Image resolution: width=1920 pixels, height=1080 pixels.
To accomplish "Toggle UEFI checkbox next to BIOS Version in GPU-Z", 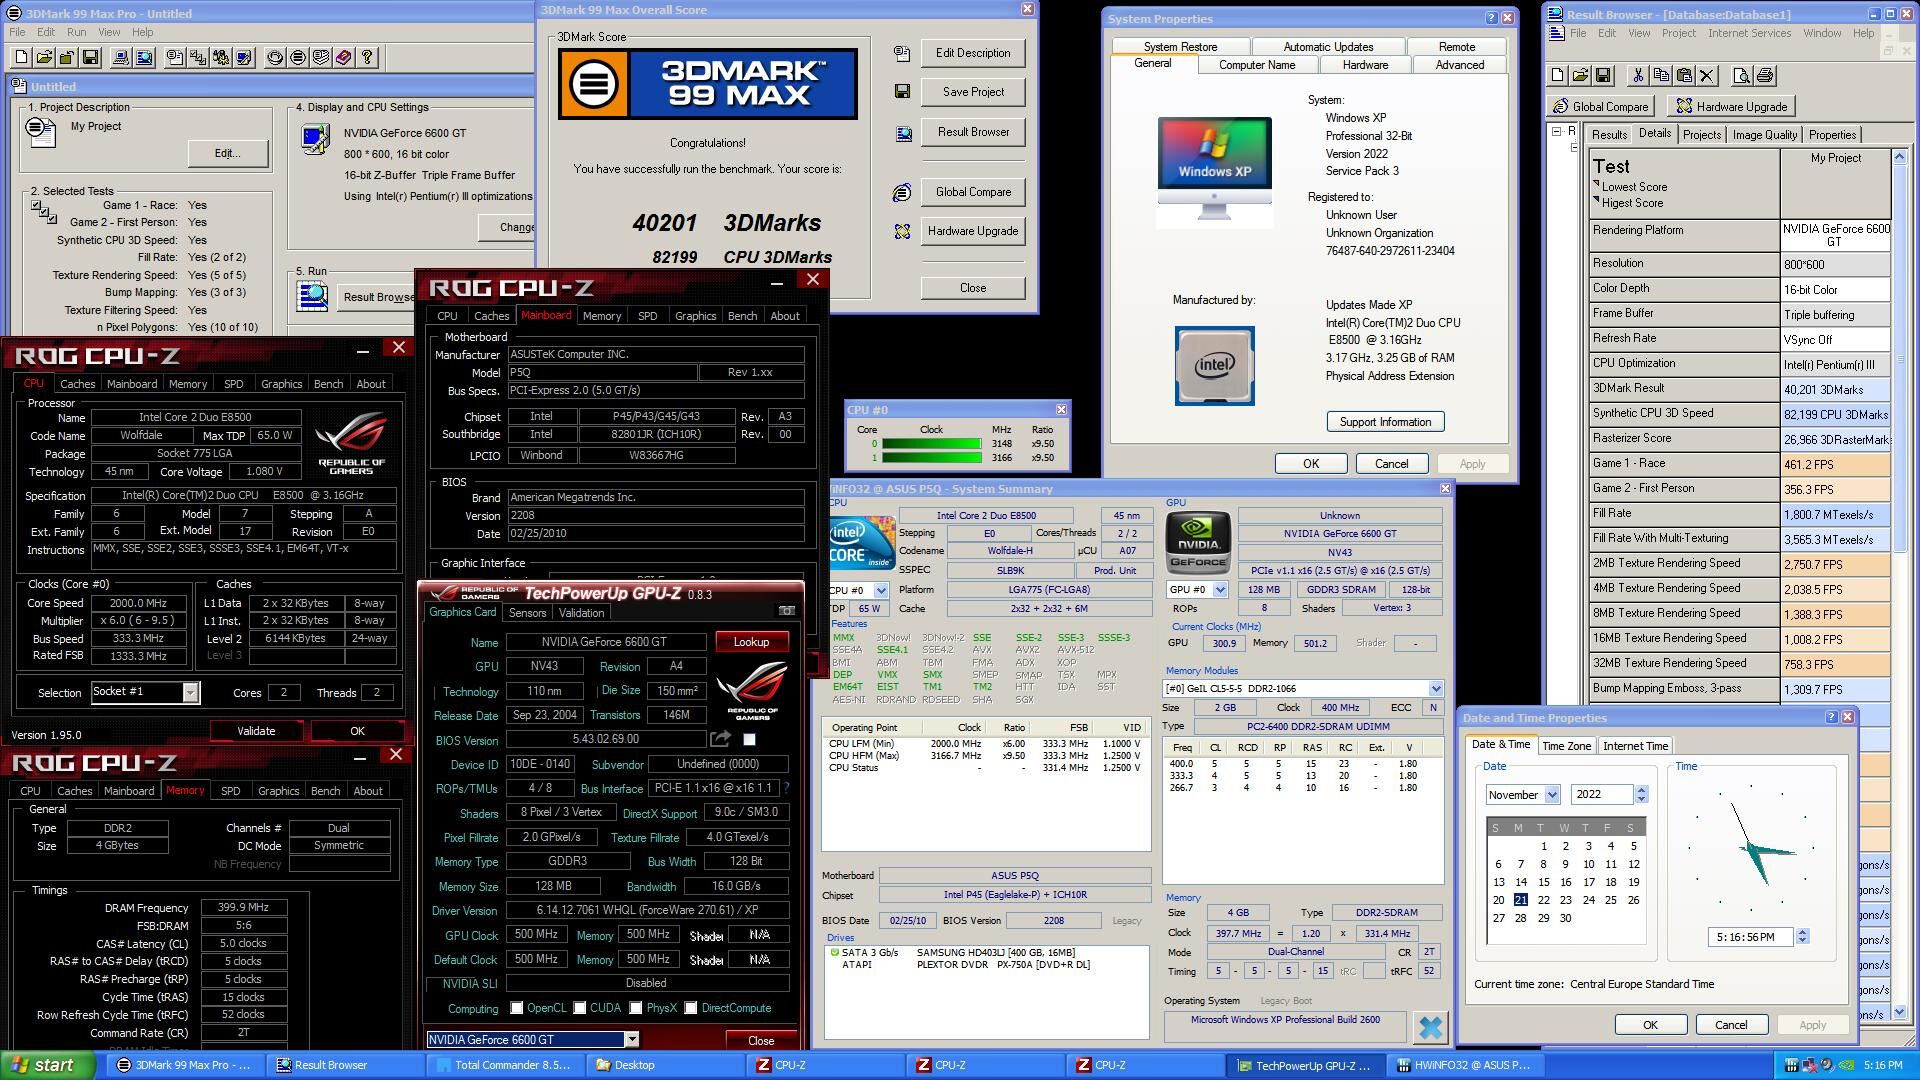I will tap(749, 739).
